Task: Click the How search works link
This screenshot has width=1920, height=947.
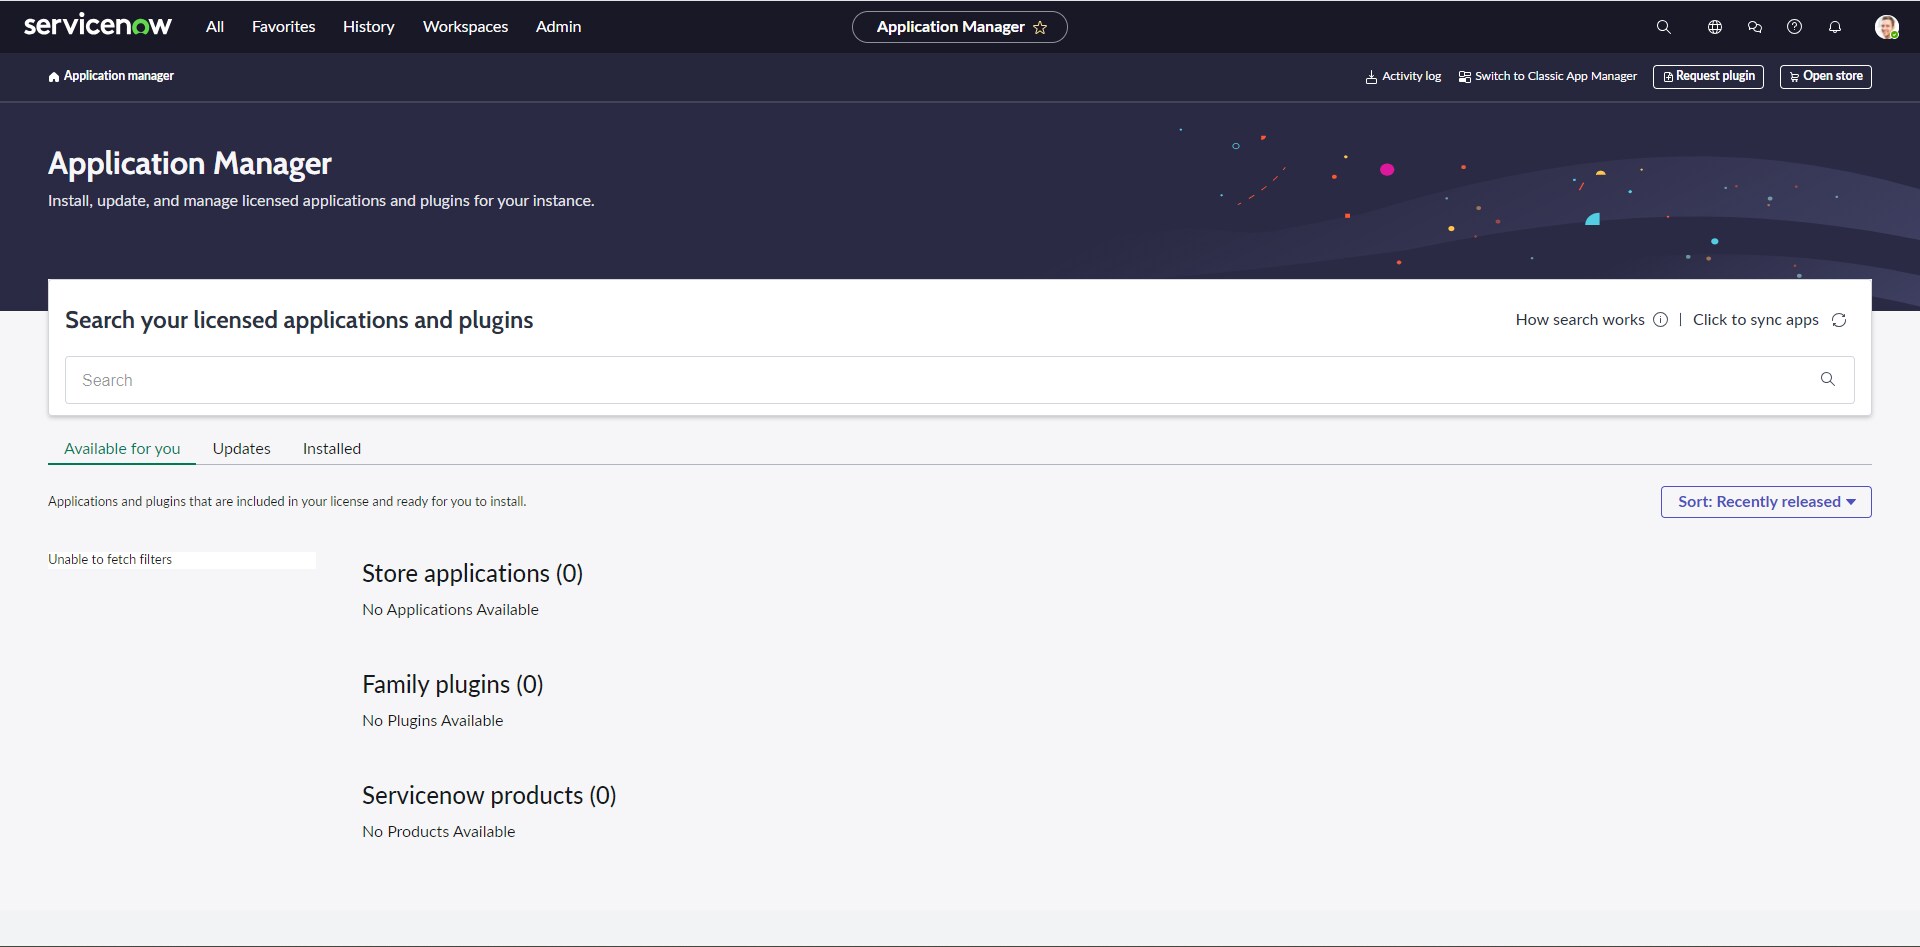Action: coord(1580,320)
